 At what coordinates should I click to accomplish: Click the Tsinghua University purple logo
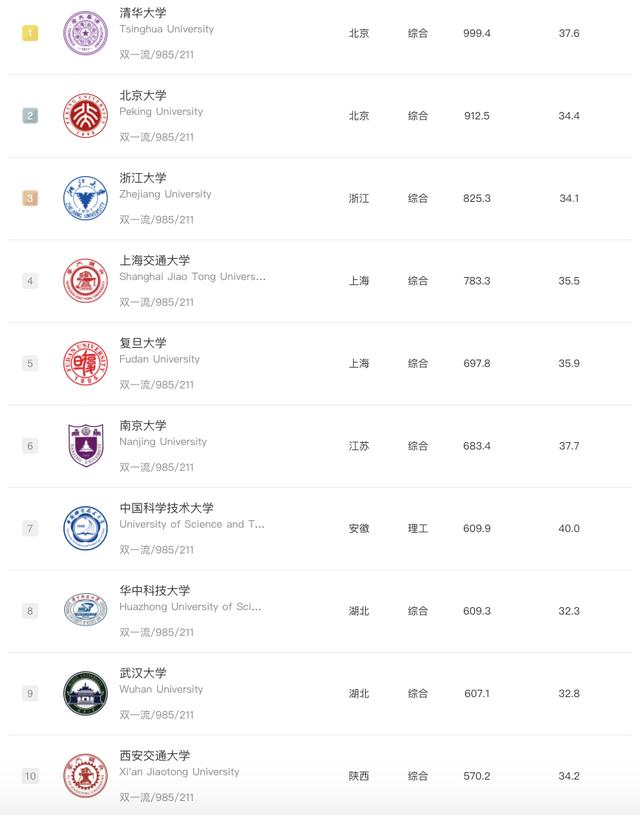coord(85,33)
